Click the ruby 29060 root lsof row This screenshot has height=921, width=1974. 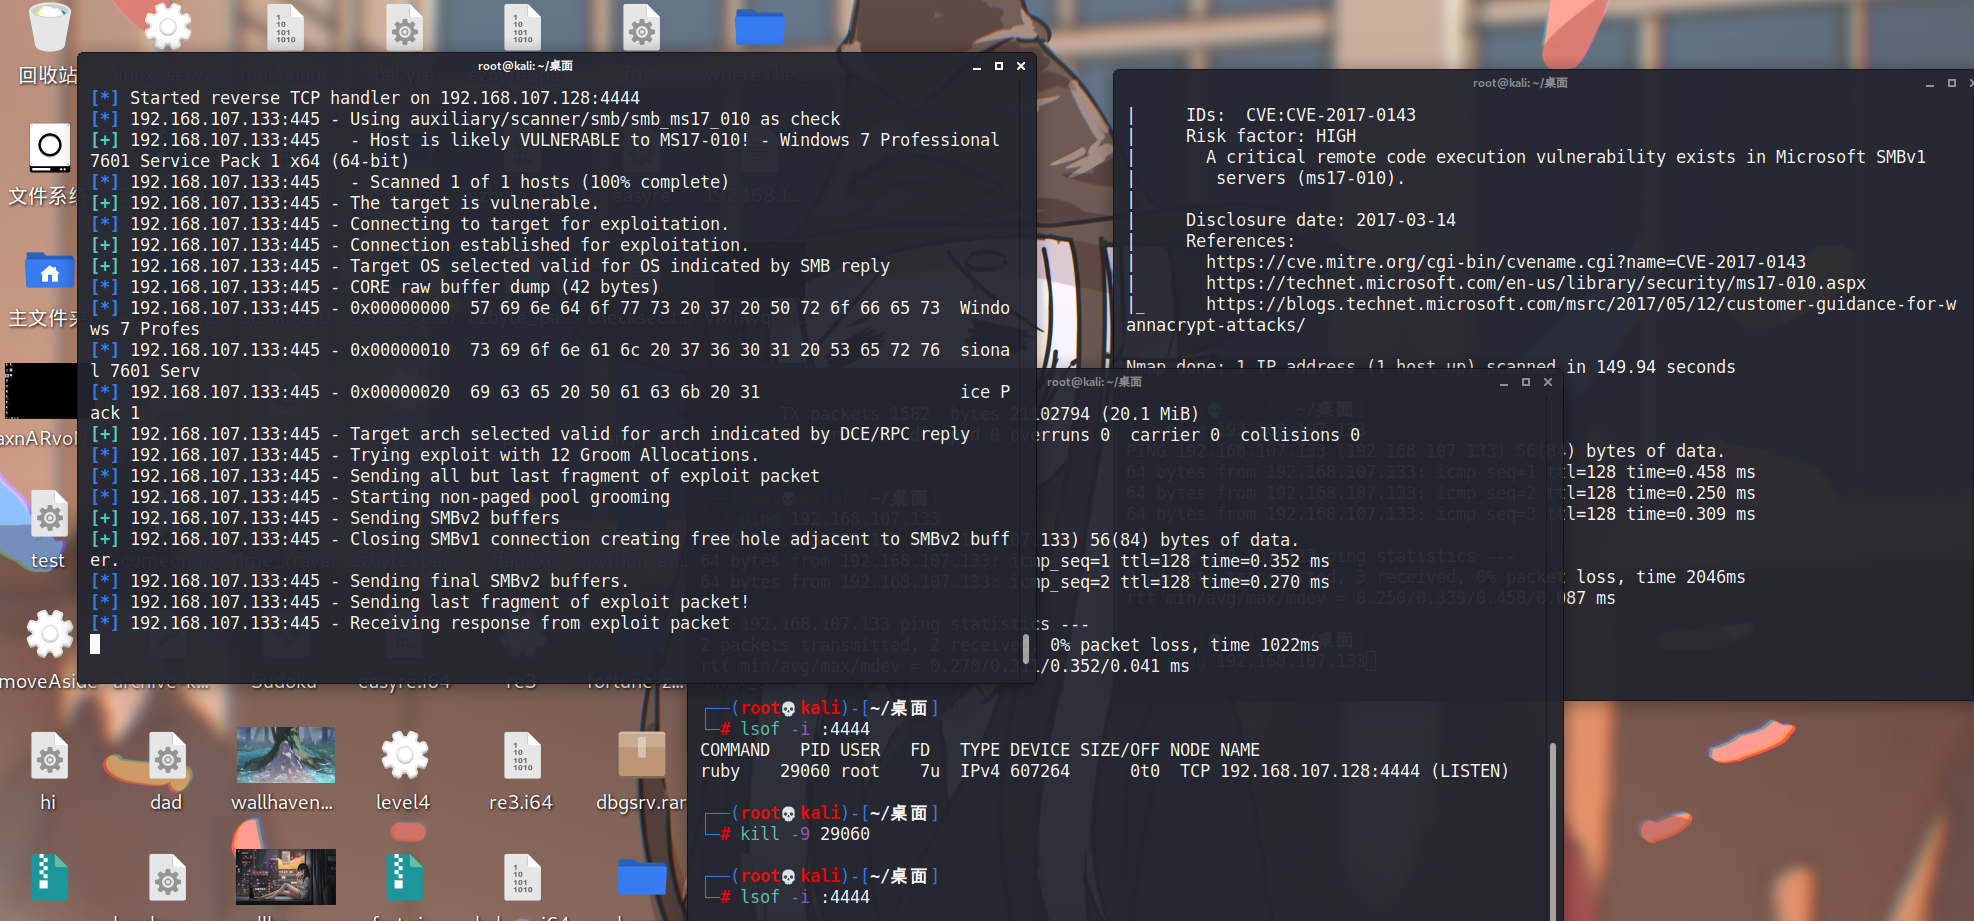click(1104, 771)
